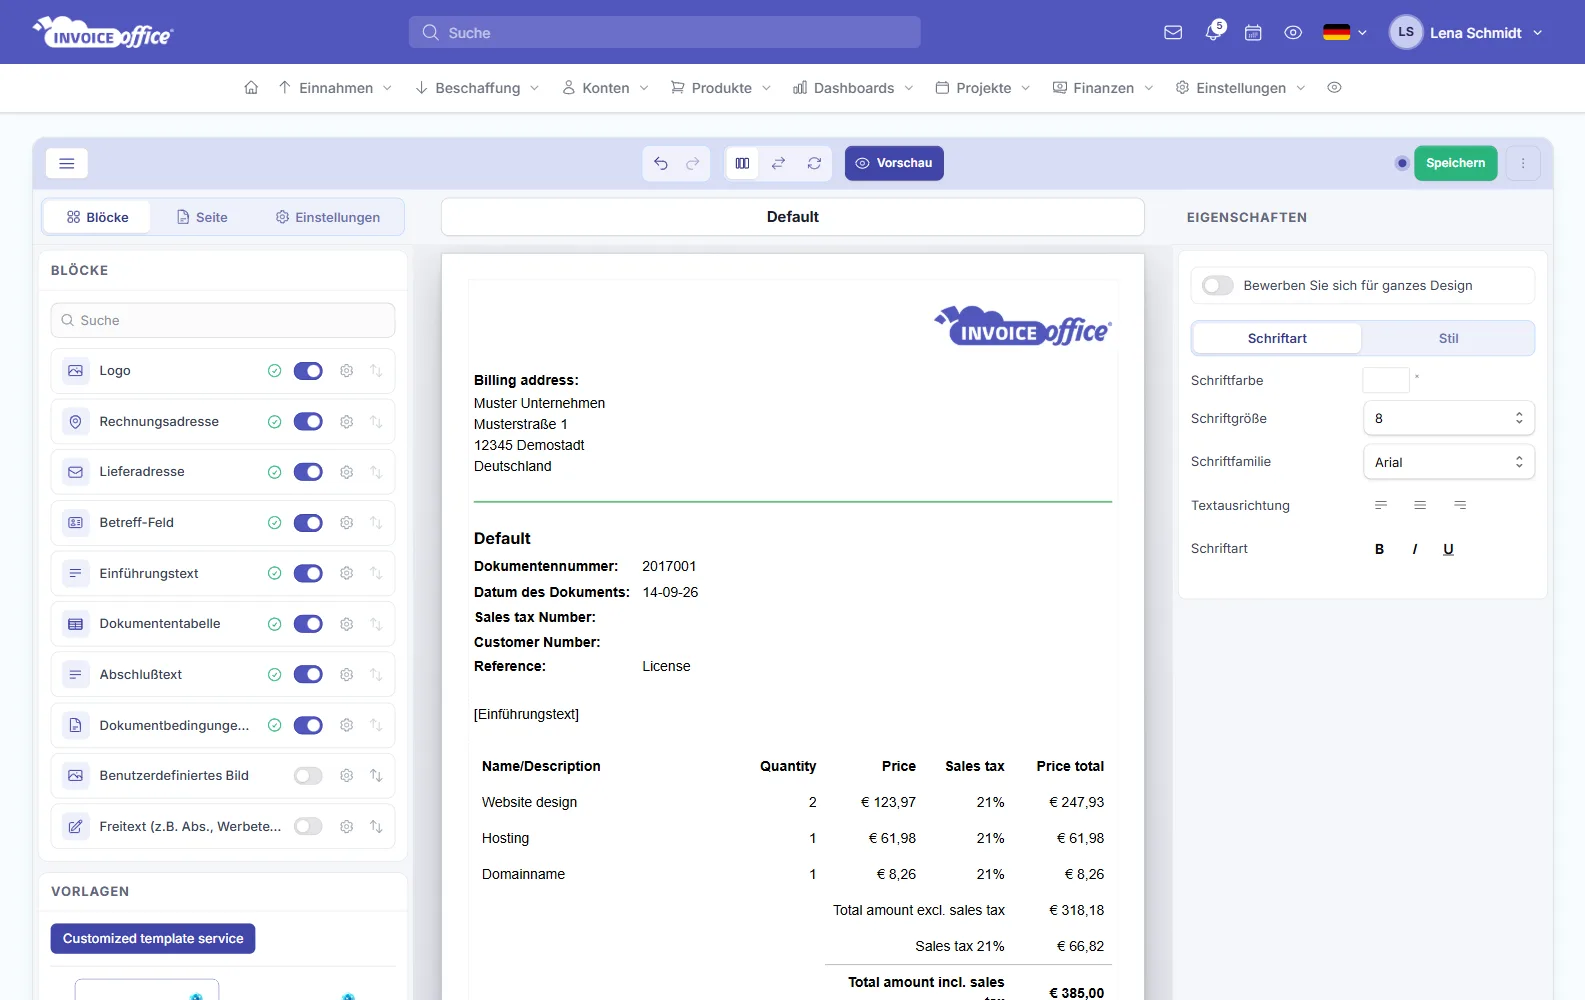Switch to the Blöcke tab

(97, 217)
